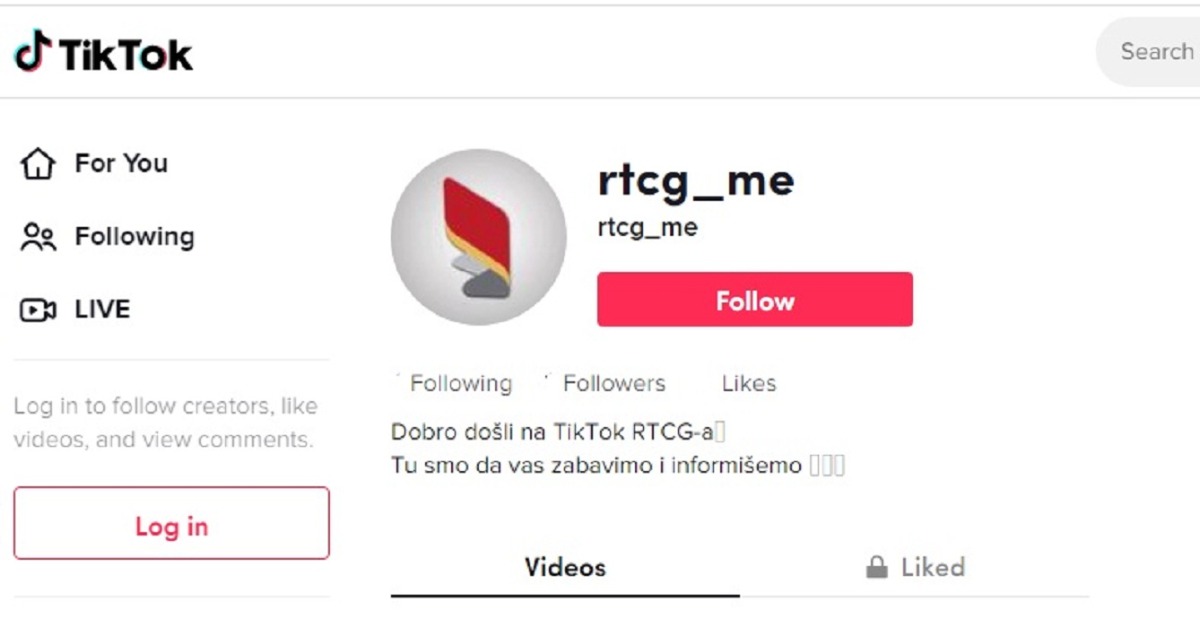
Task: Click the smaller rtcg_me nickname text
Action: point(647,228)
